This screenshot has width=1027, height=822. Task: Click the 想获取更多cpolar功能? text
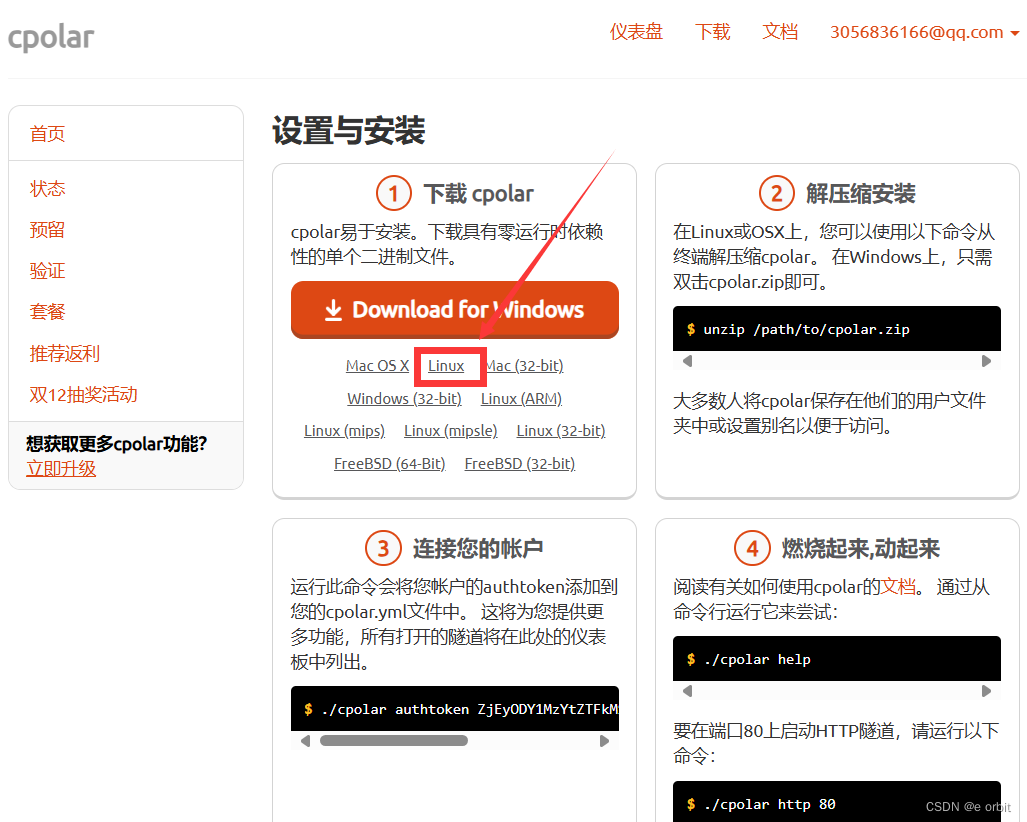tap(117, 443)
